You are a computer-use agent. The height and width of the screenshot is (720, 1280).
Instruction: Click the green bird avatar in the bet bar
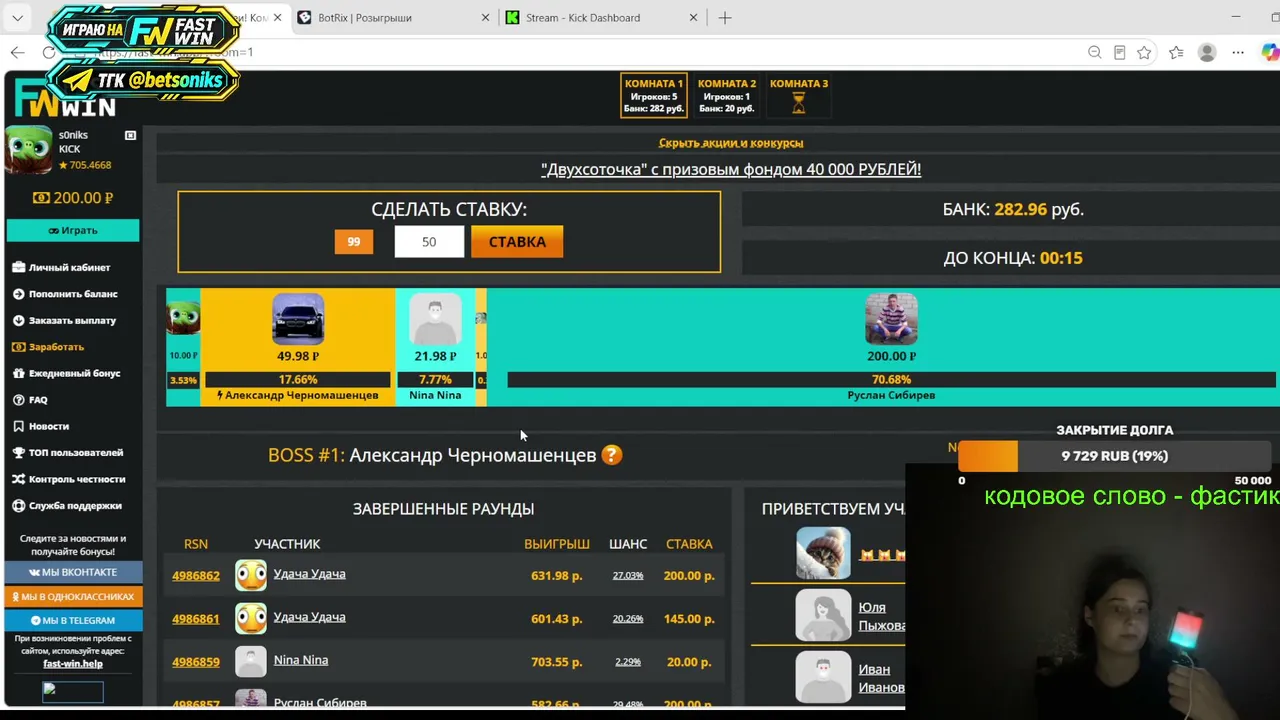click(x=183, y=318)
